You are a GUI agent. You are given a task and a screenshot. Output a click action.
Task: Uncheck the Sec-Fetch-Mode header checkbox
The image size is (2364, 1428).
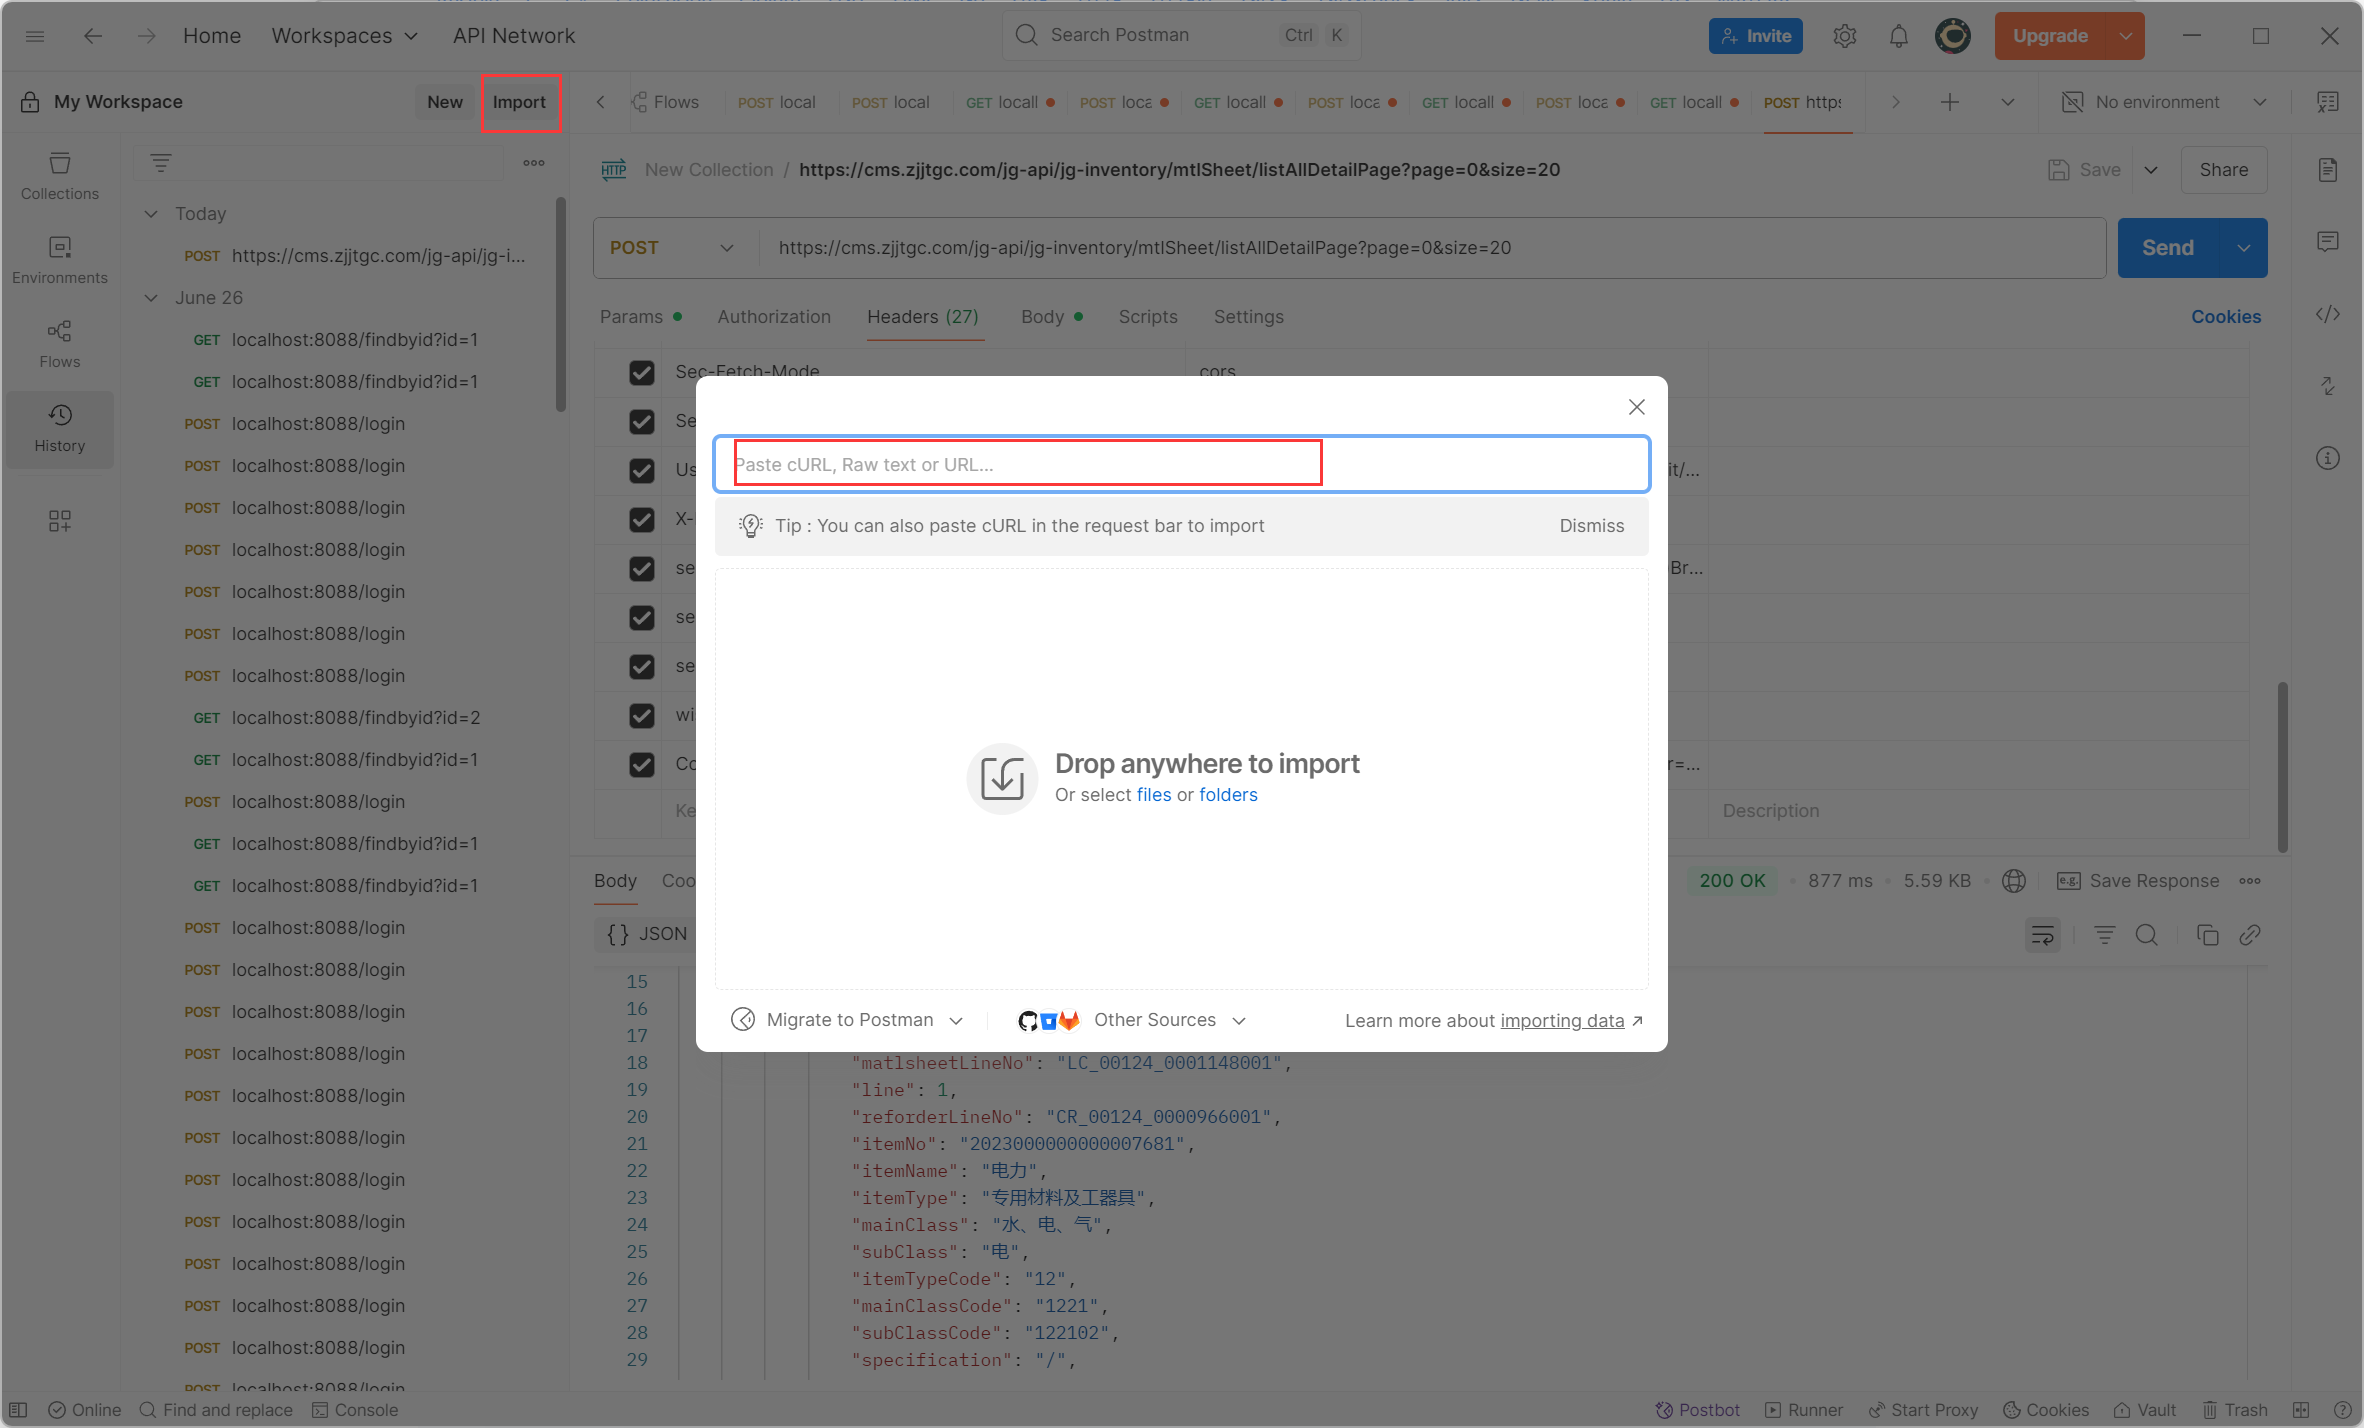(x=642, y=372)
